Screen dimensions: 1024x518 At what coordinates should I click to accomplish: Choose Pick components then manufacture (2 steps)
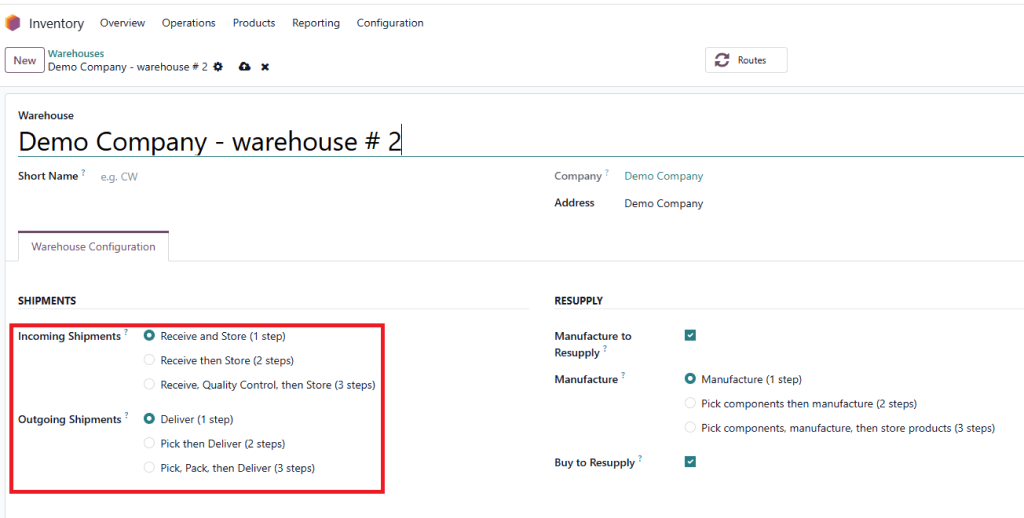coord(690,404)
